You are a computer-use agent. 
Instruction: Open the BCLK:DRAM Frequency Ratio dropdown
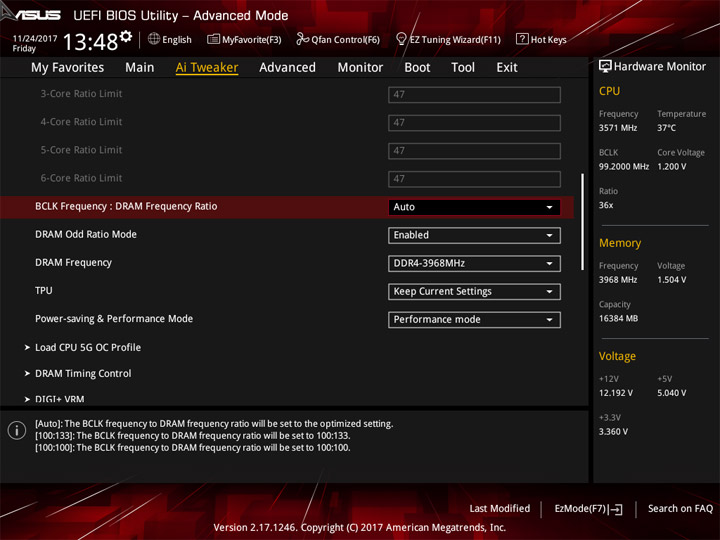[x=474, y=207]
